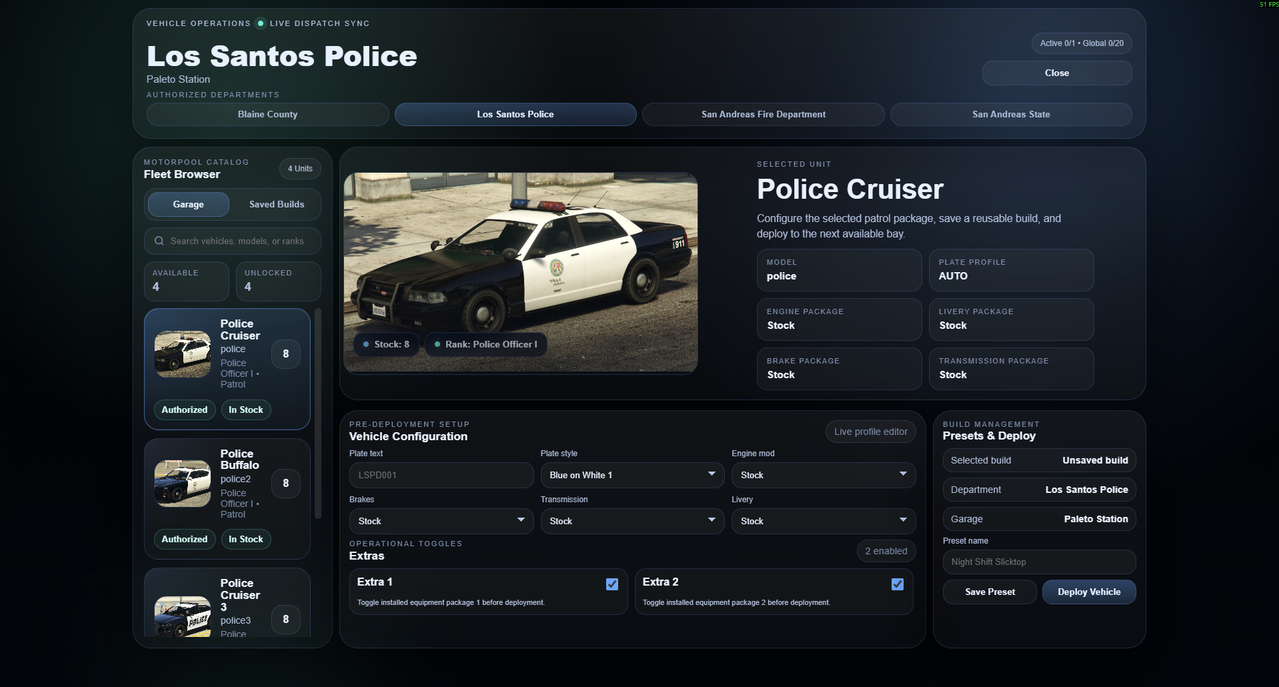
Task: Click the large Police Cruiser preview image
Action: click(x=521, y=273)
